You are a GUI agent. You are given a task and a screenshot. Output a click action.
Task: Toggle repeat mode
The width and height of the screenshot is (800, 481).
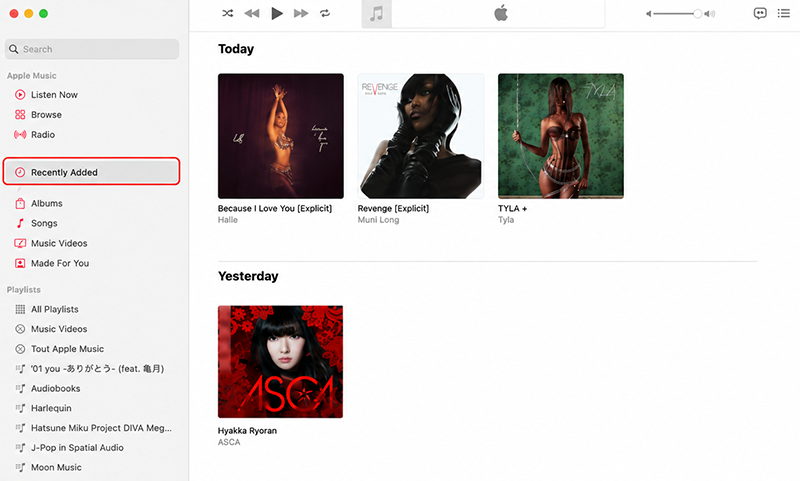(325, 13)
